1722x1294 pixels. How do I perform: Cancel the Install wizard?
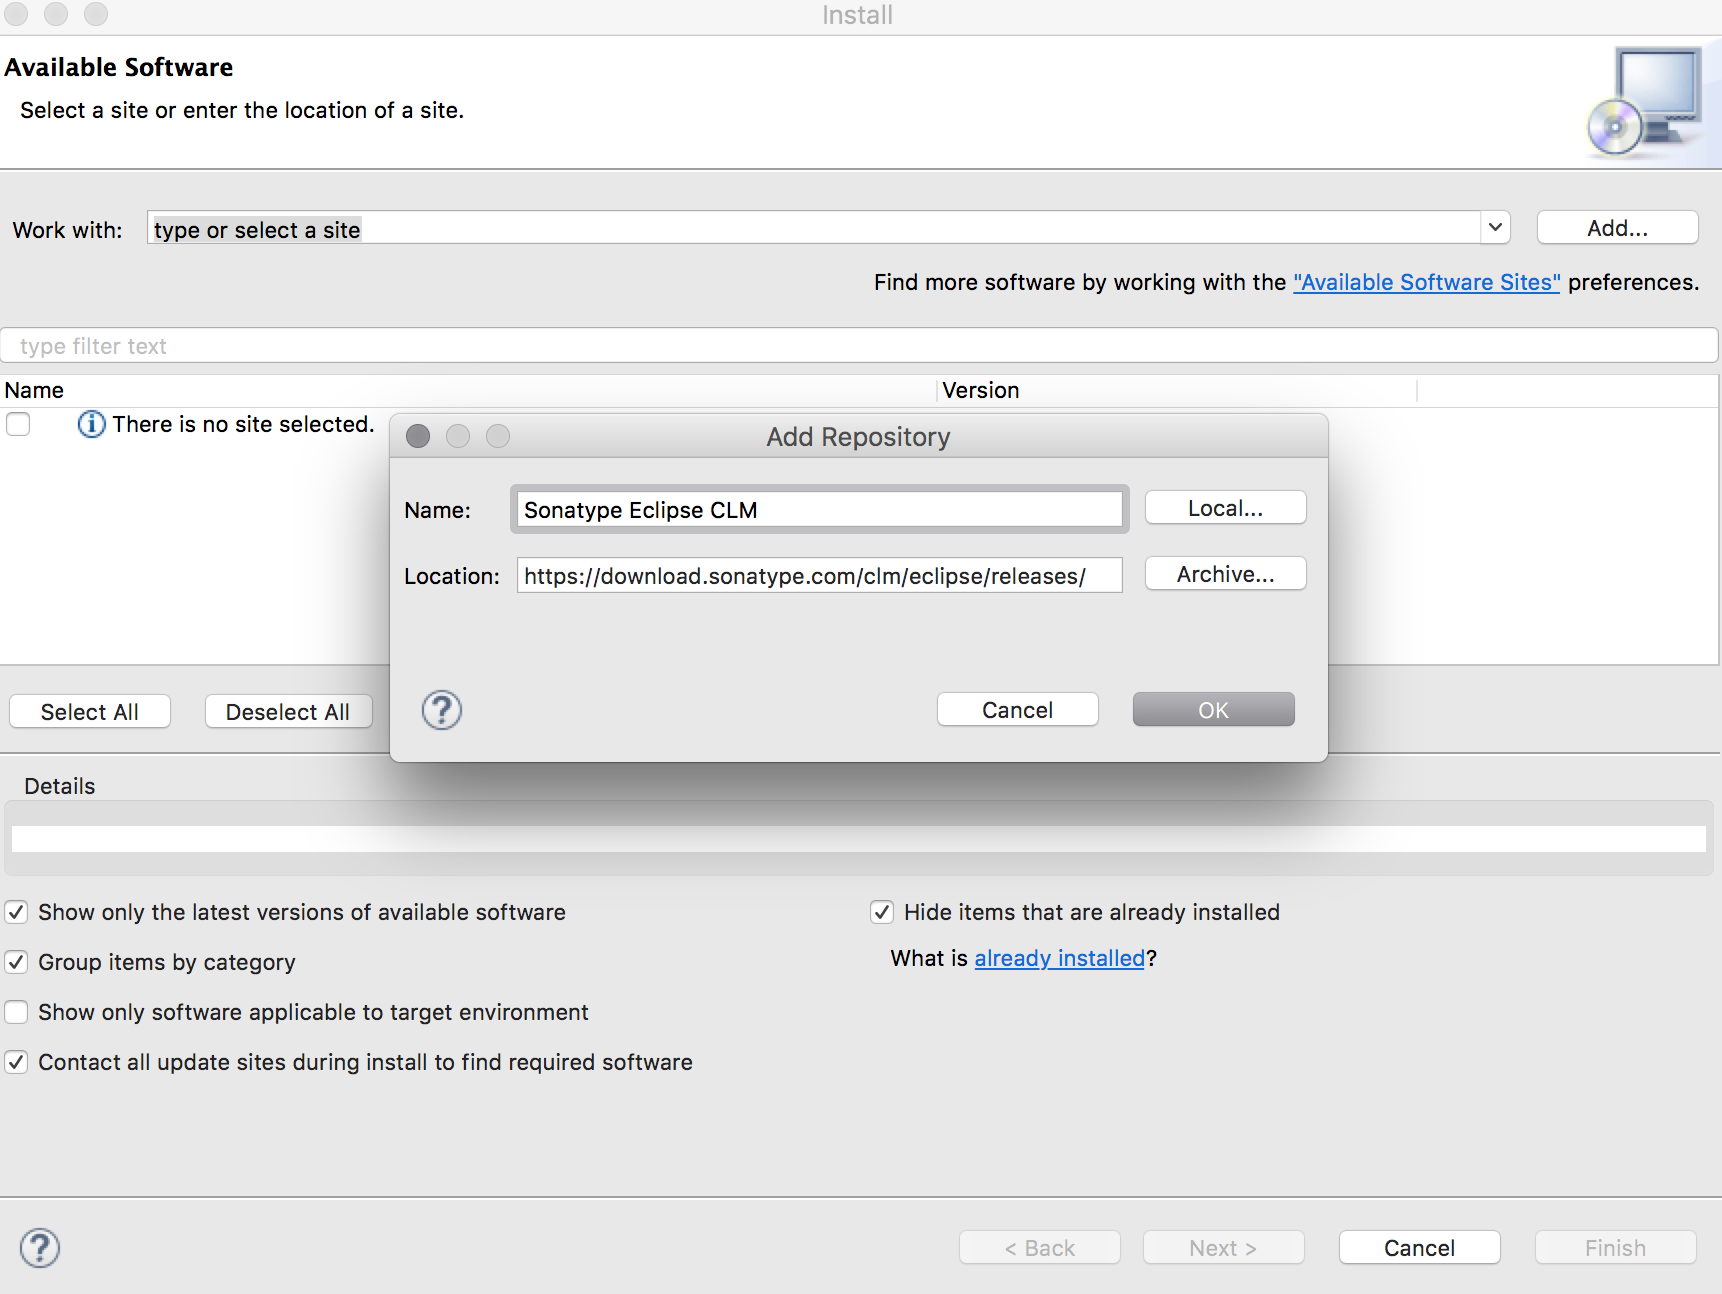point(1419,1248)
